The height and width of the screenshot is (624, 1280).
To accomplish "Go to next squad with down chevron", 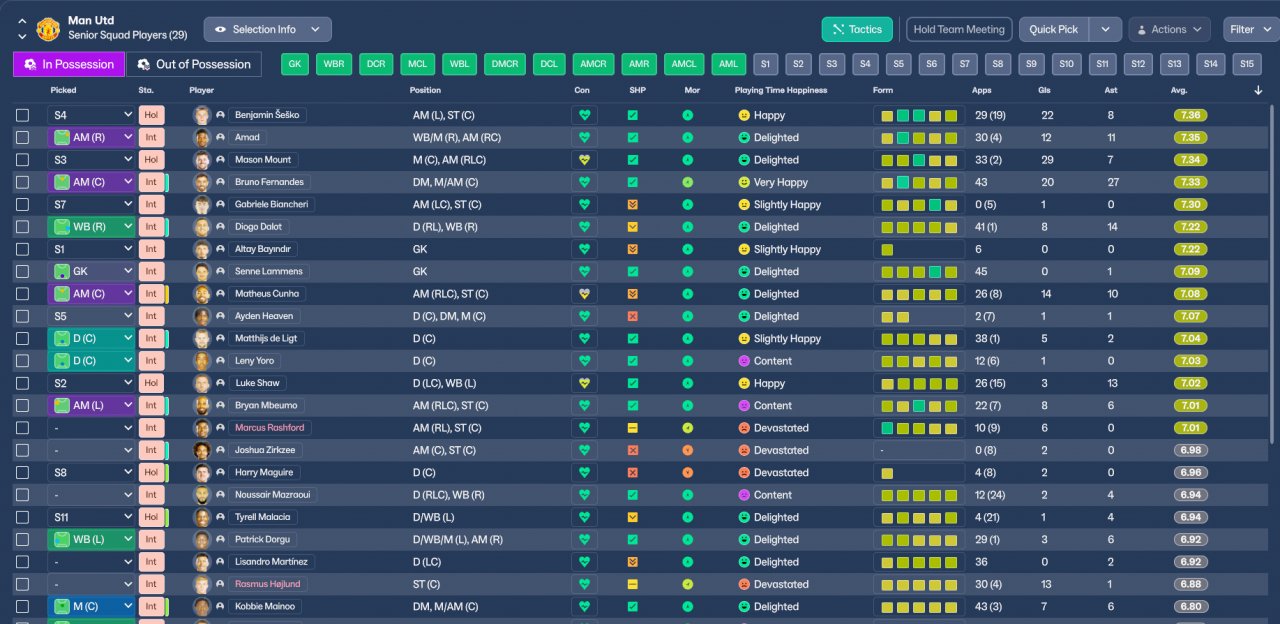I will coord(22,37).
